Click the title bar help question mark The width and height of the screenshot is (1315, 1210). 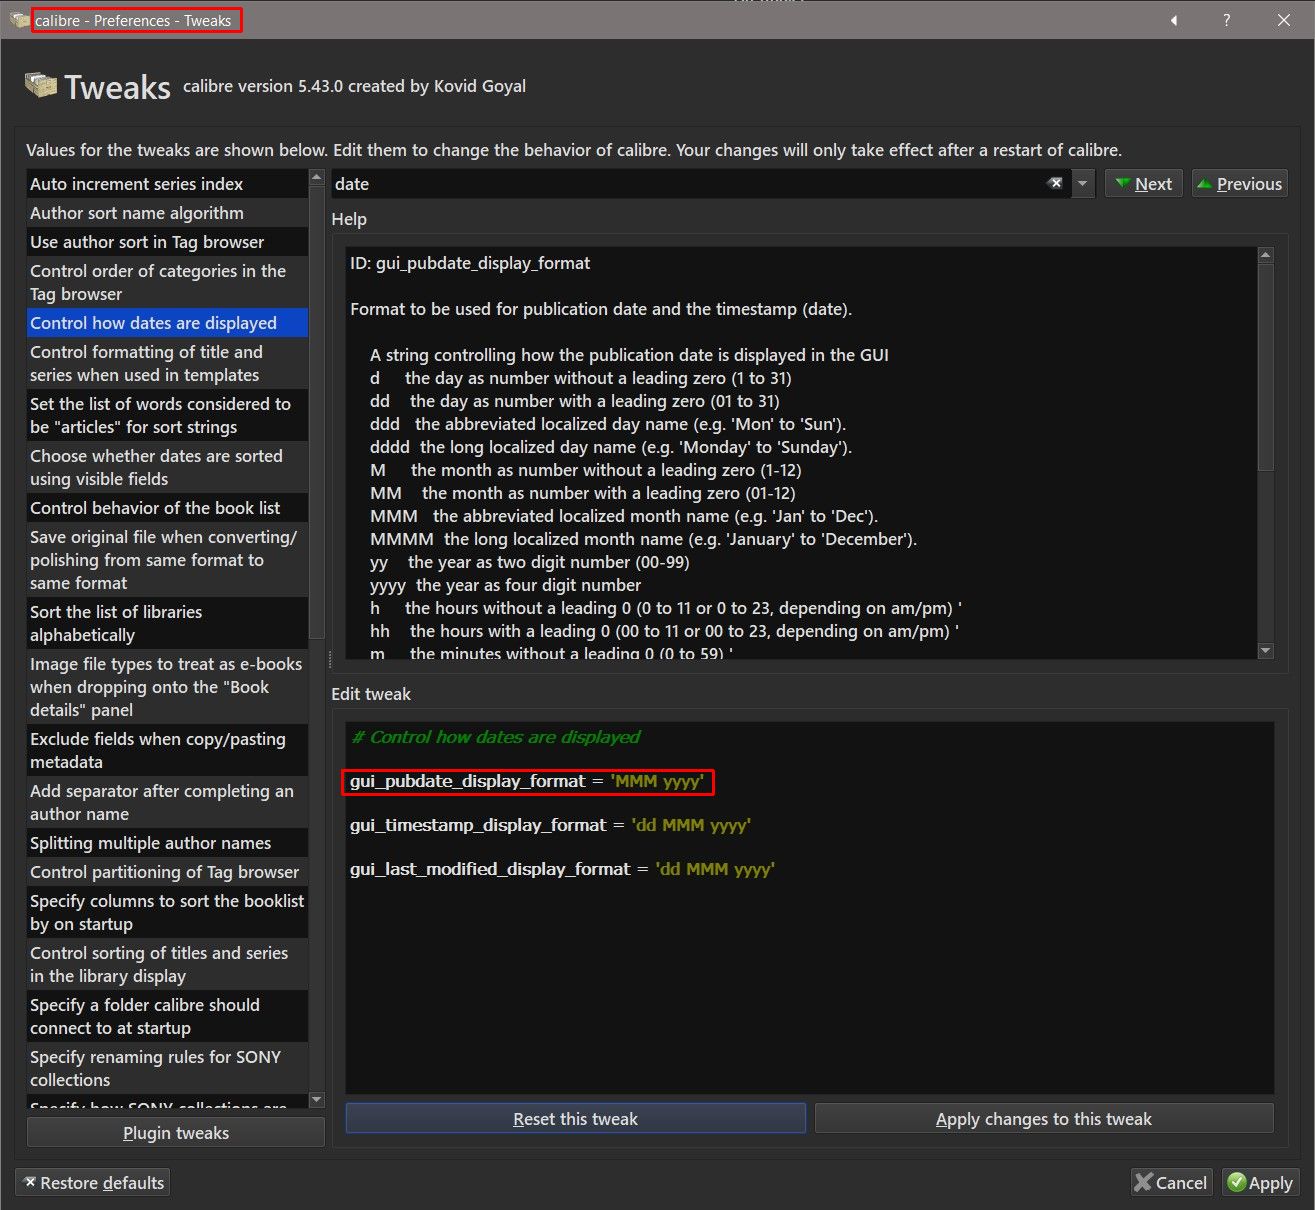(1227, 20)
